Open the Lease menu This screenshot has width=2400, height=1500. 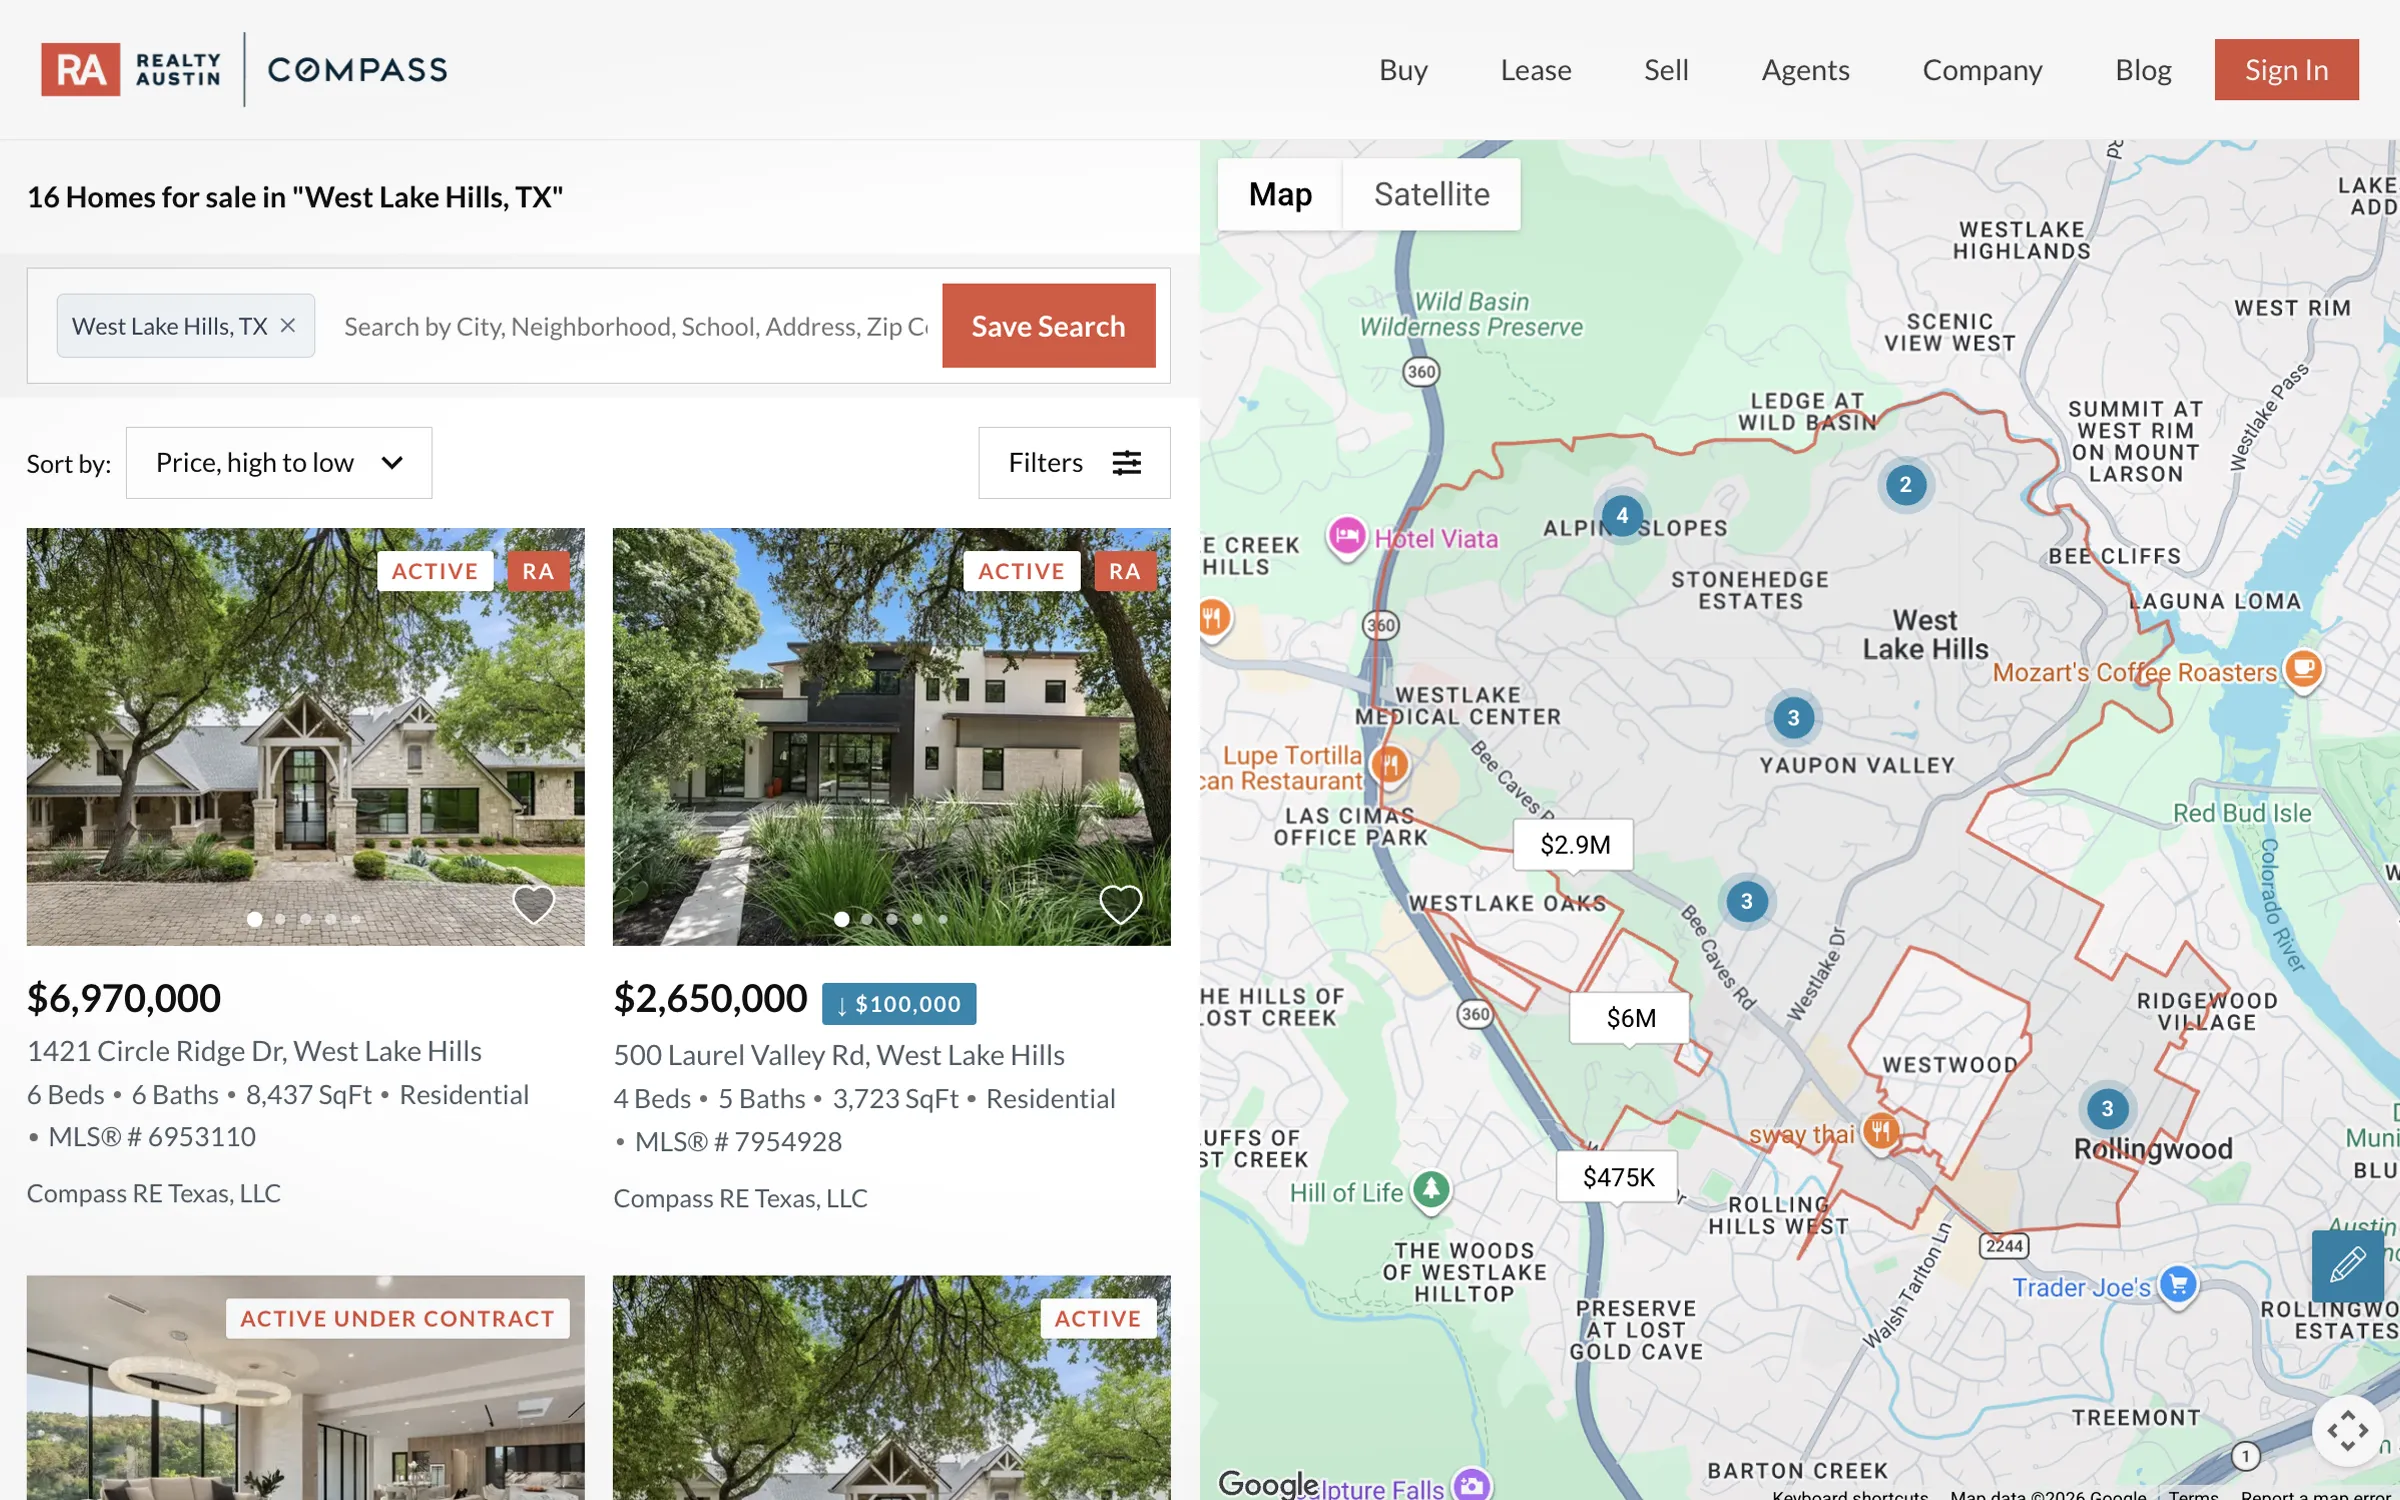1536,70
